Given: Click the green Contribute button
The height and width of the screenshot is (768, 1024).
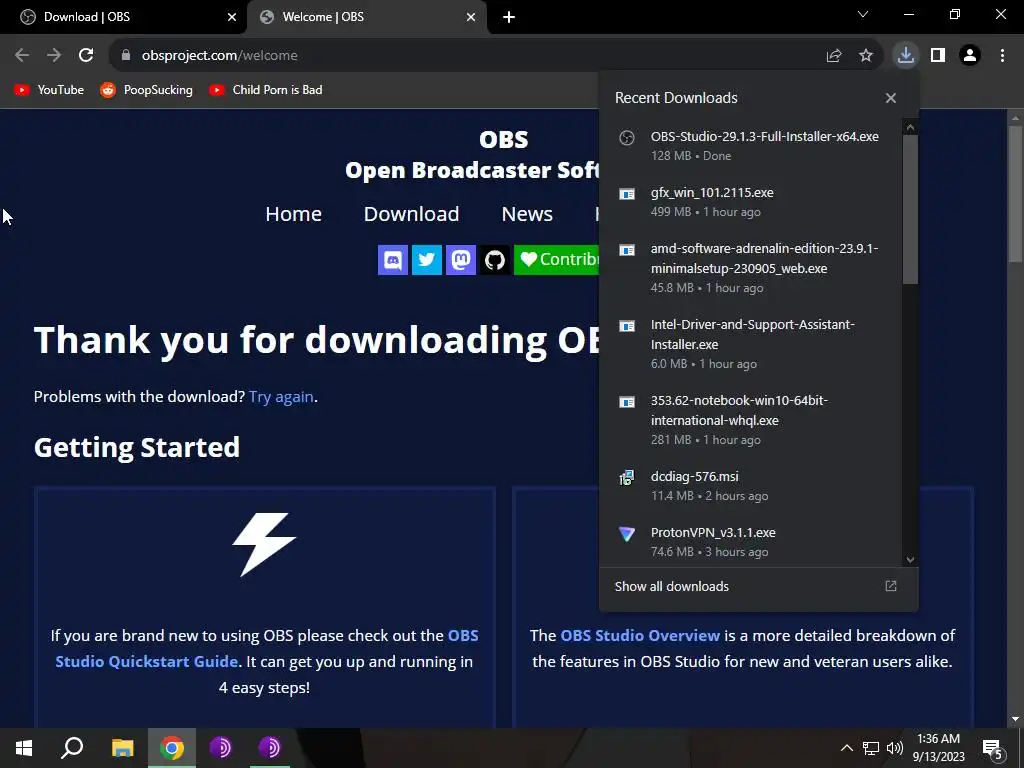Looking at the screenshot, I should [556, 260].
